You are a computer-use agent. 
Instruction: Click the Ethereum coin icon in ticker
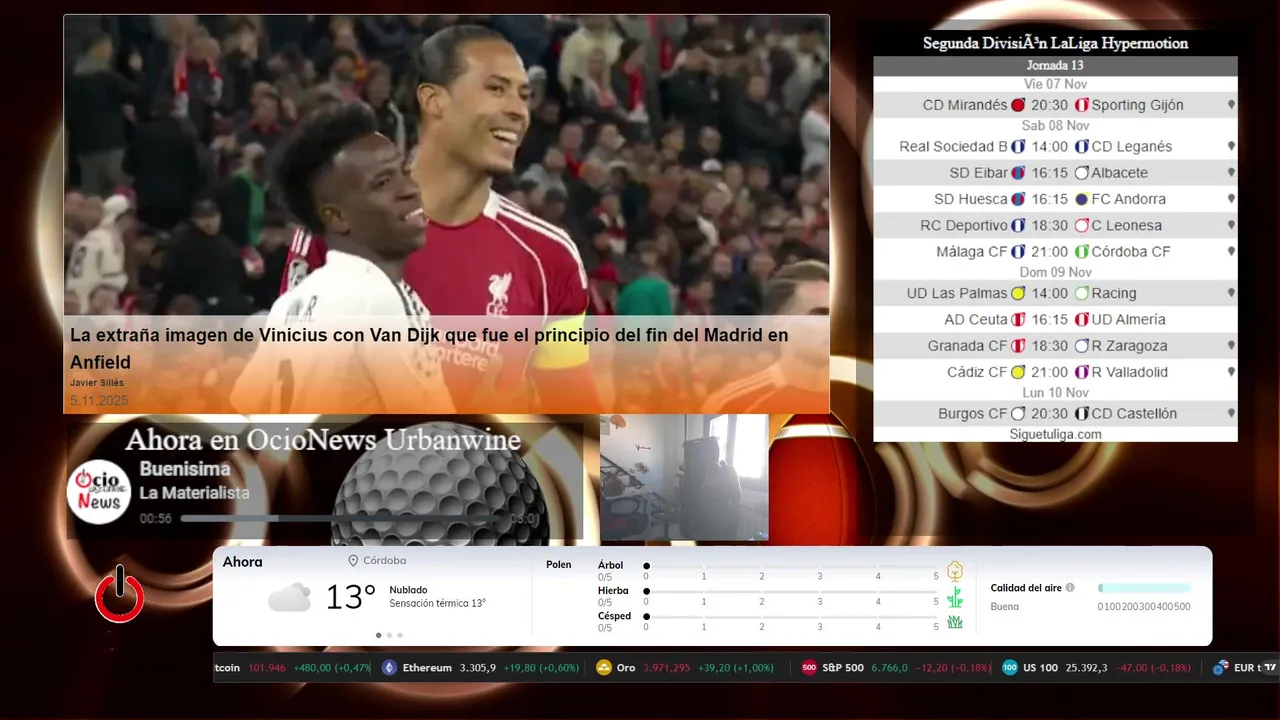click(x=390, y=668)
